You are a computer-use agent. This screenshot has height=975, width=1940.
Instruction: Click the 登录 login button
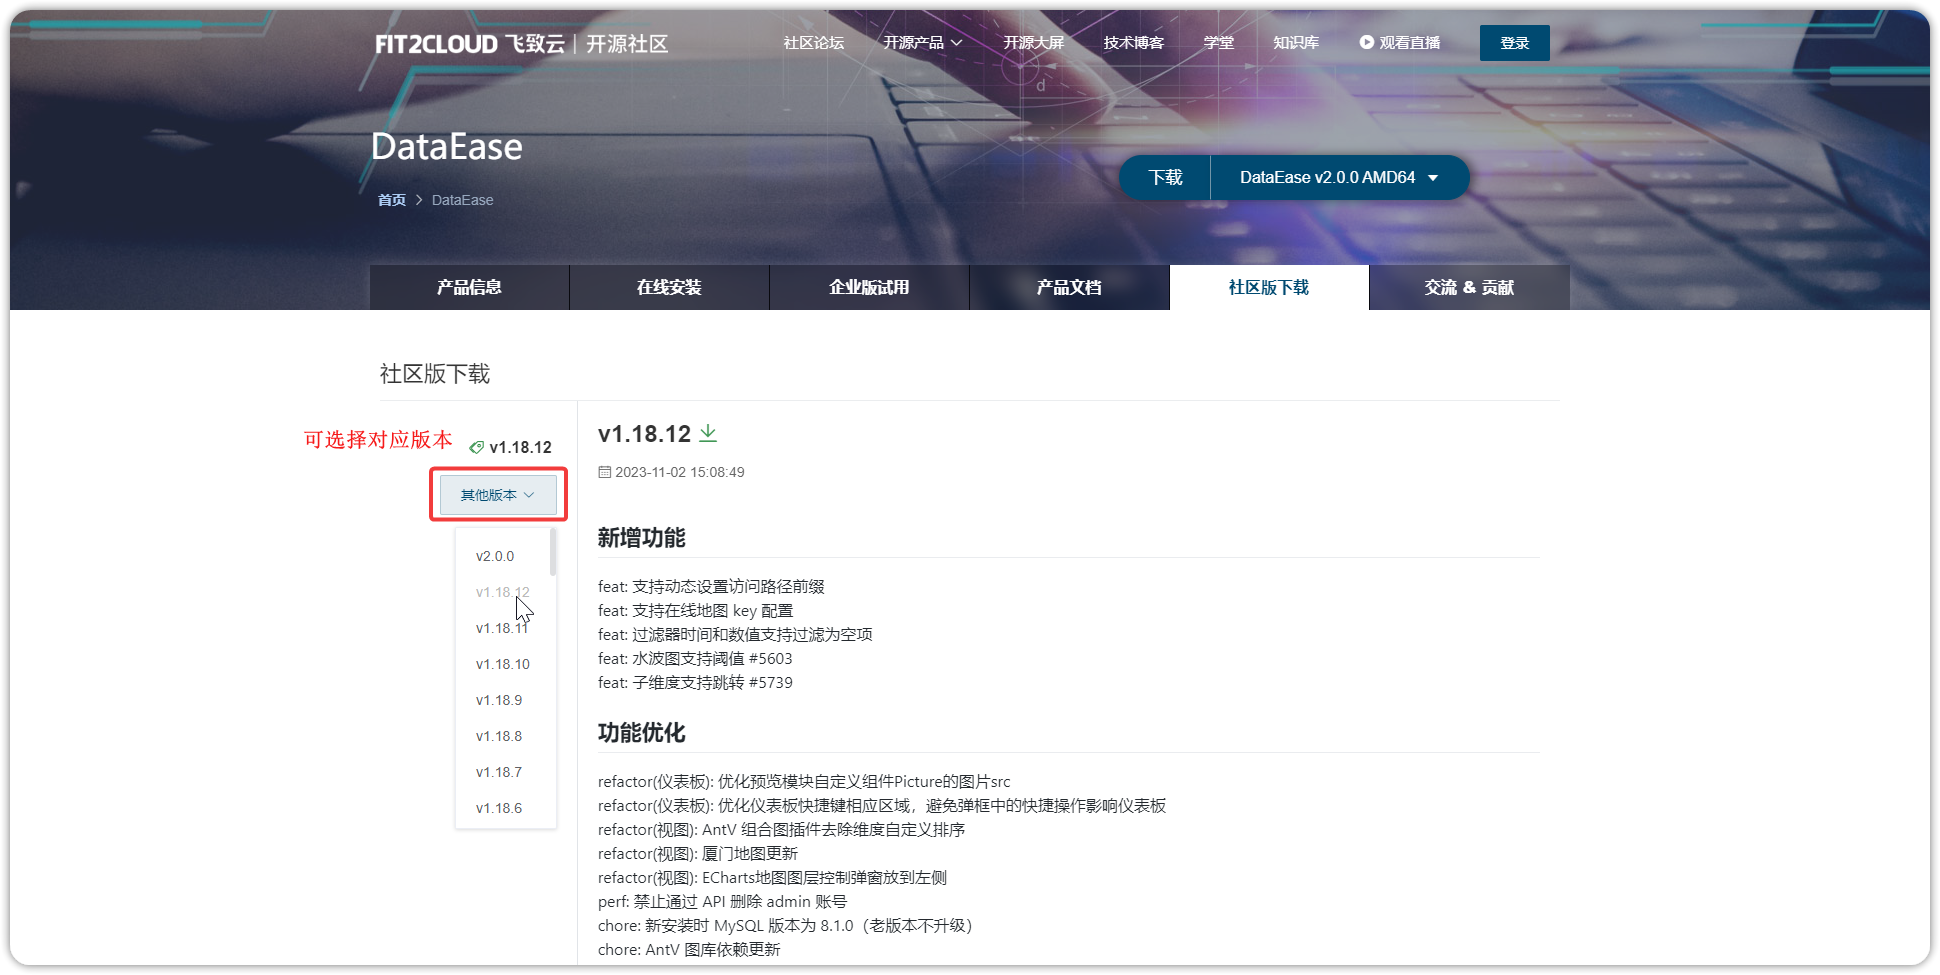(x=1513, y=42)
